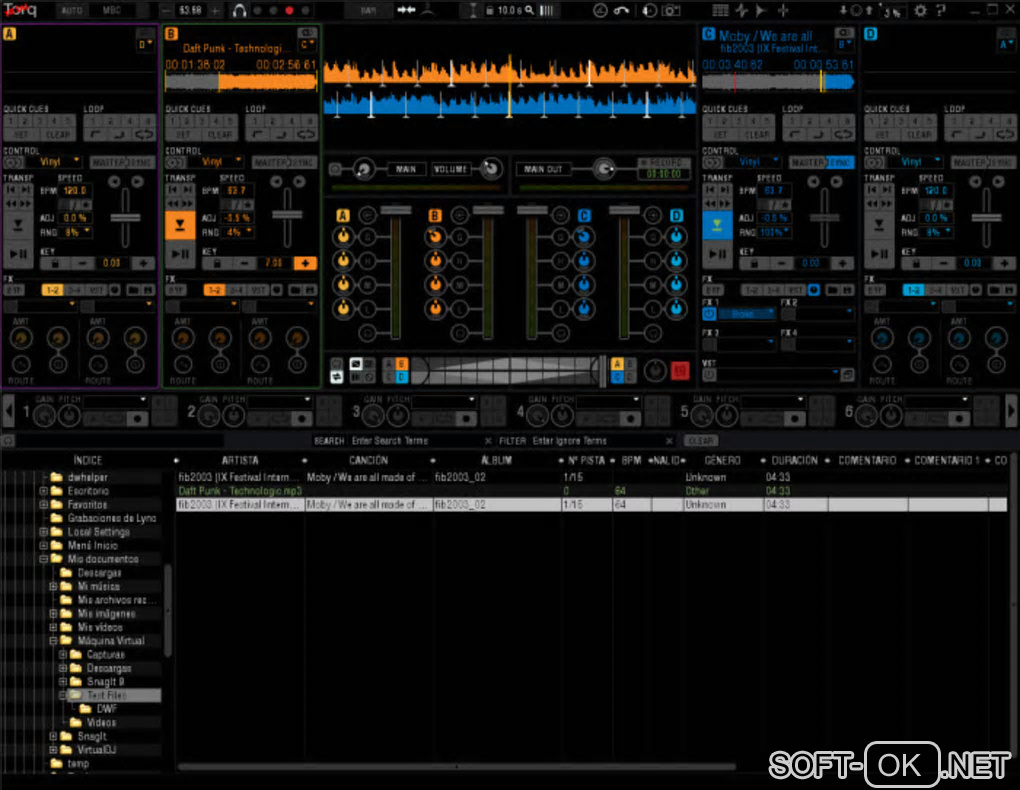Toggle Deck B key lock icon
The width and height of the screenshot is (1020, 790).
[217, 263]
